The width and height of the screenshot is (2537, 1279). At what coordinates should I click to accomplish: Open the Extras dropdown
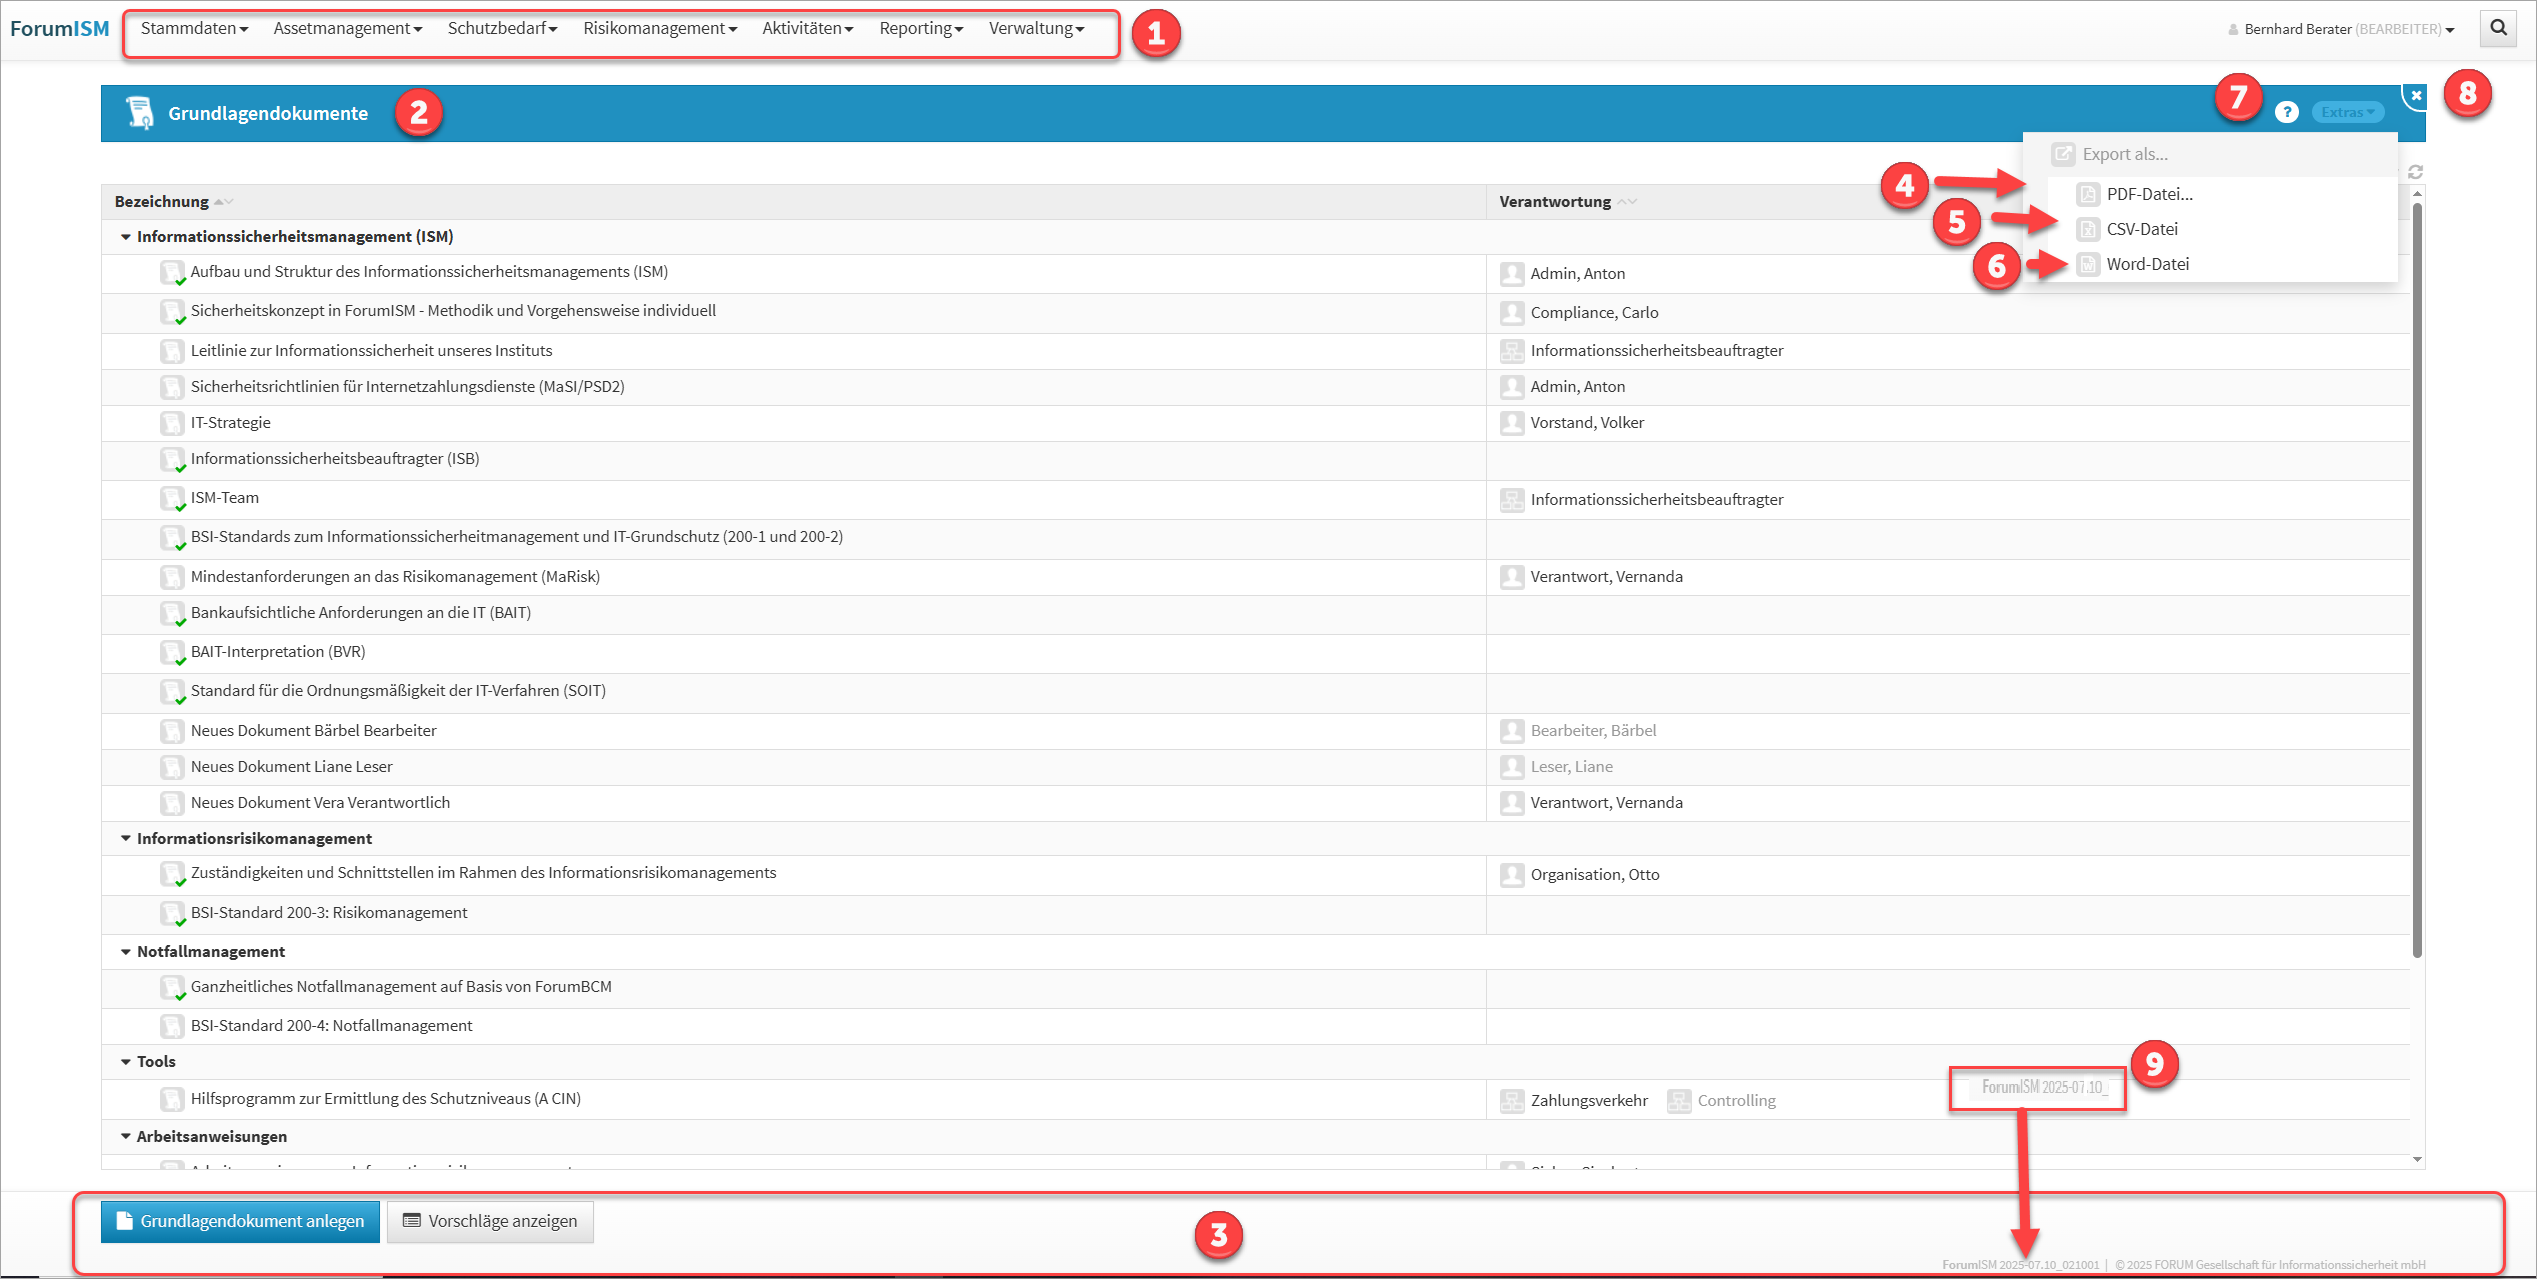coord(2347,112)
